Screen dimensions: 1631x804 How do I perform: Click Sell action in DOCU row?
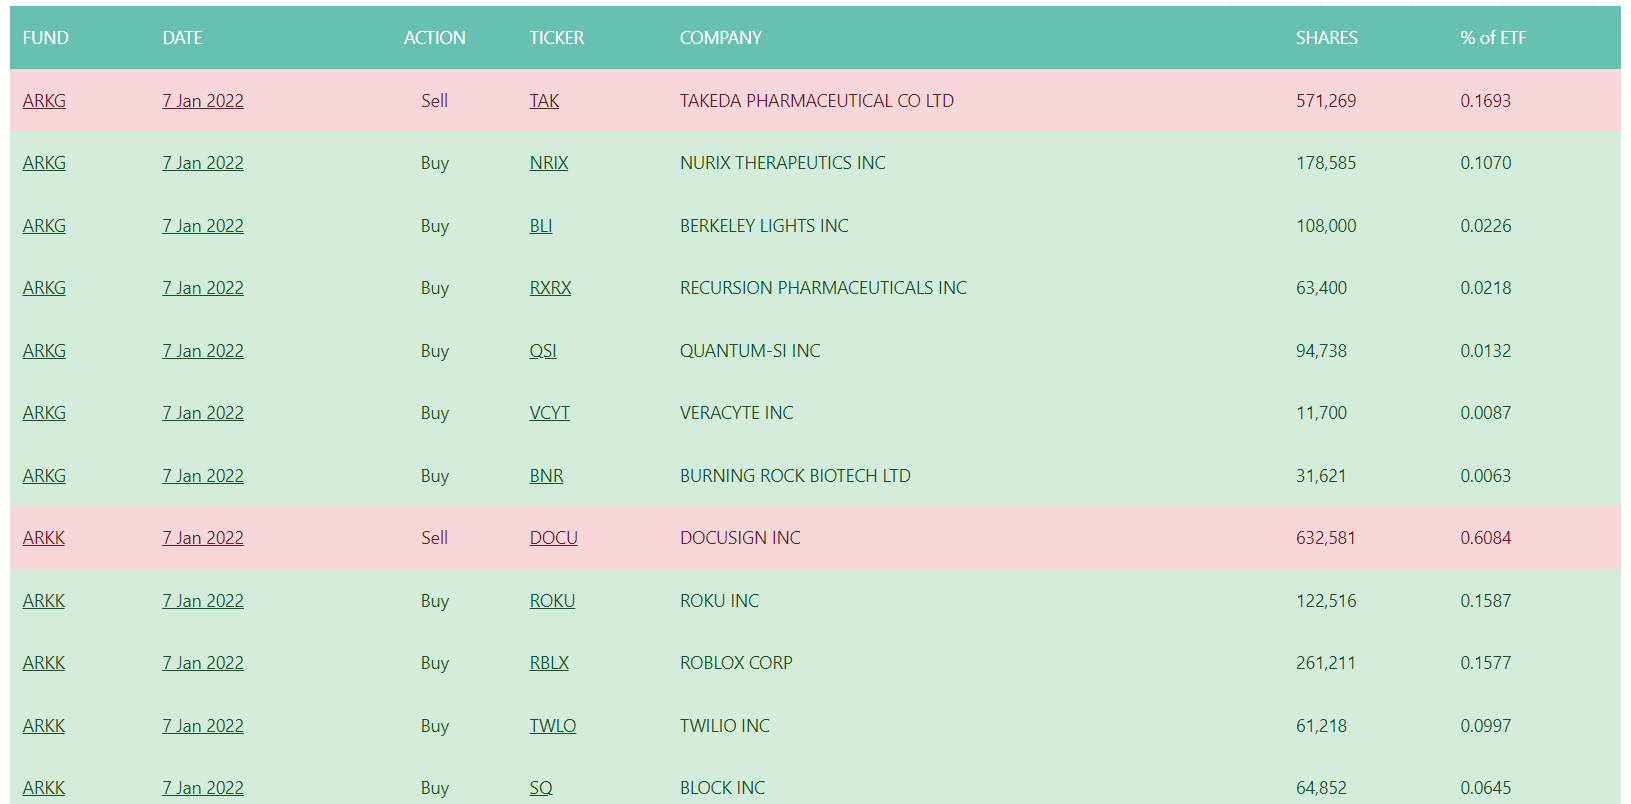tap(435, 538)
